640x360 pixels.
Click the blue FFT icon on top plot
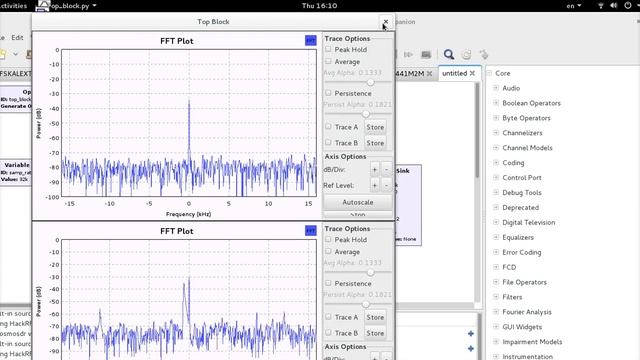click(x=311, y=40)
